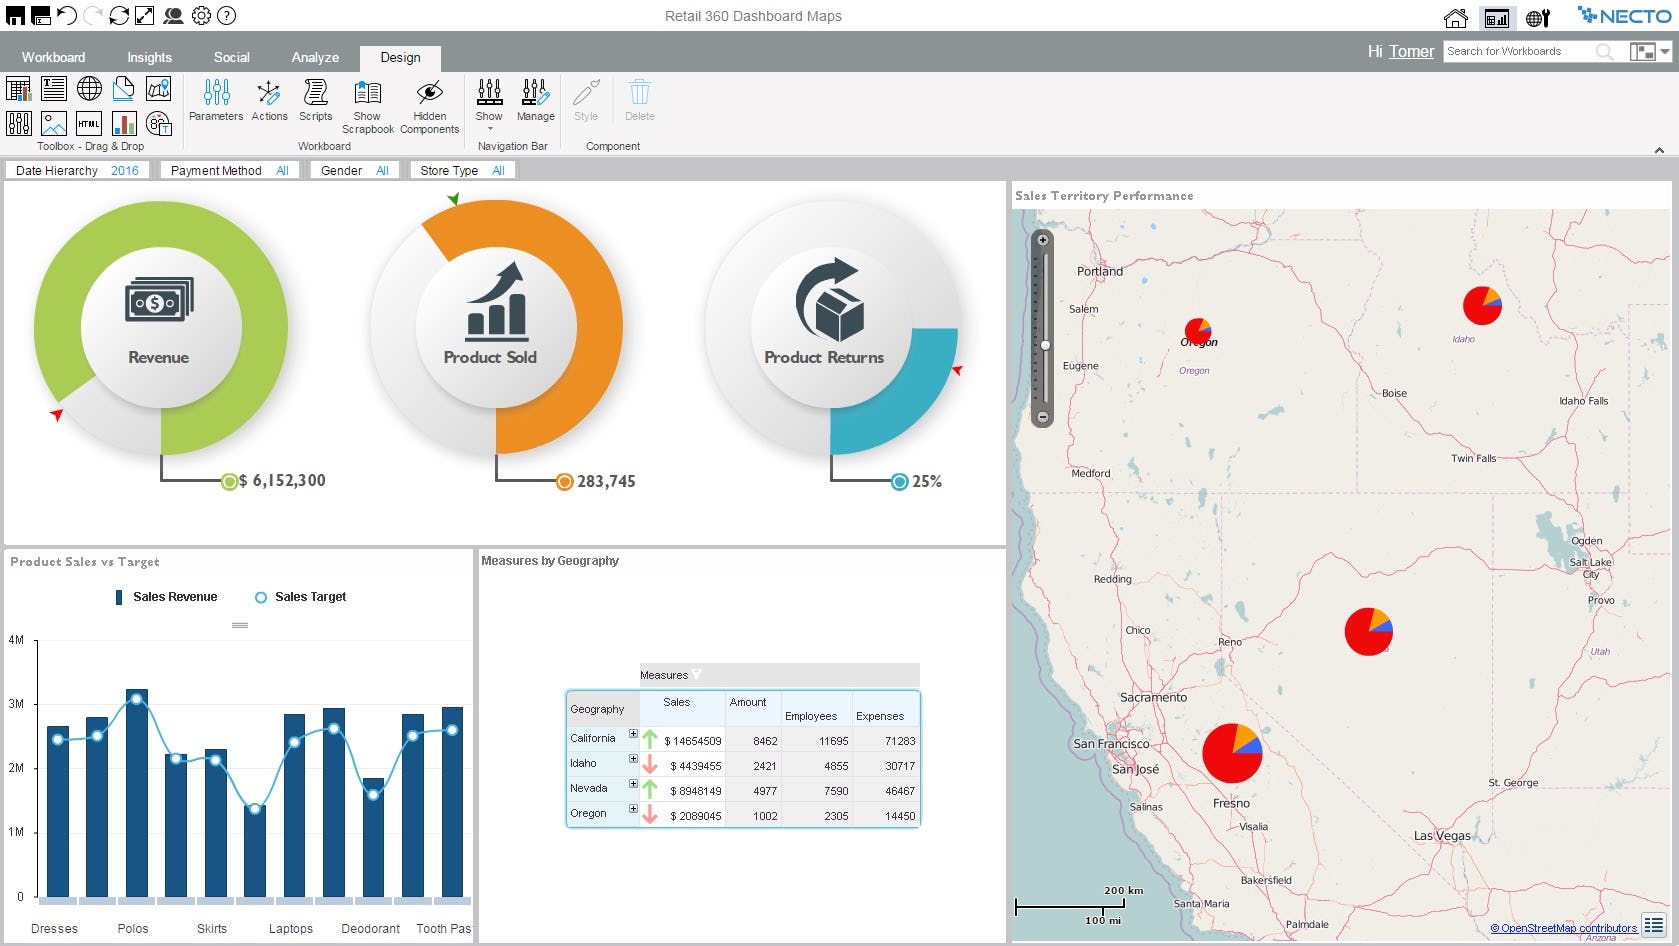Screen dimensions: 1679x946
Task: Adjust the map zoom slider handle
Action: click(x=1045, y=344)
